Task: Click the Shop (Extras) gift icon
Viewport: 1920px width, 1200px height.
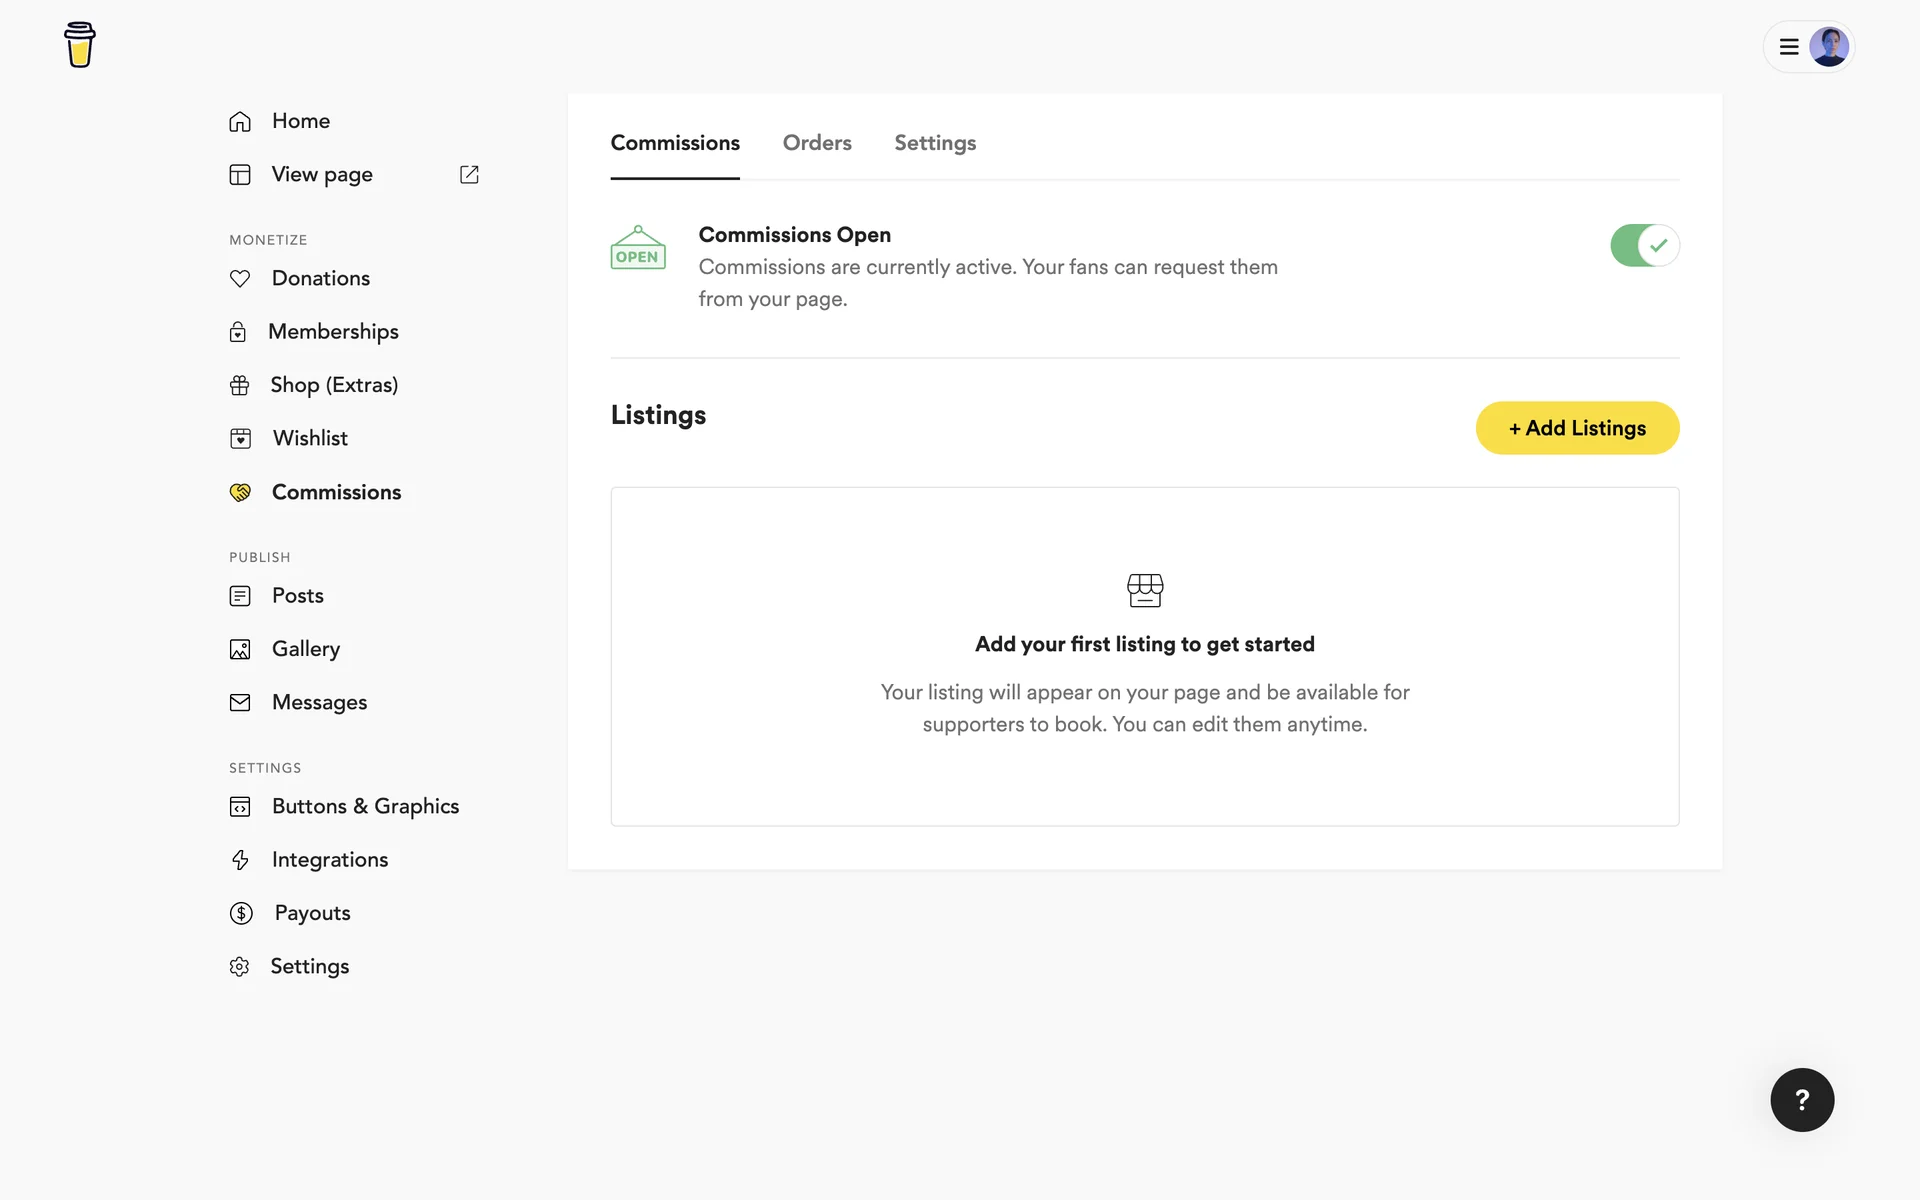Action: click(240, 385)
